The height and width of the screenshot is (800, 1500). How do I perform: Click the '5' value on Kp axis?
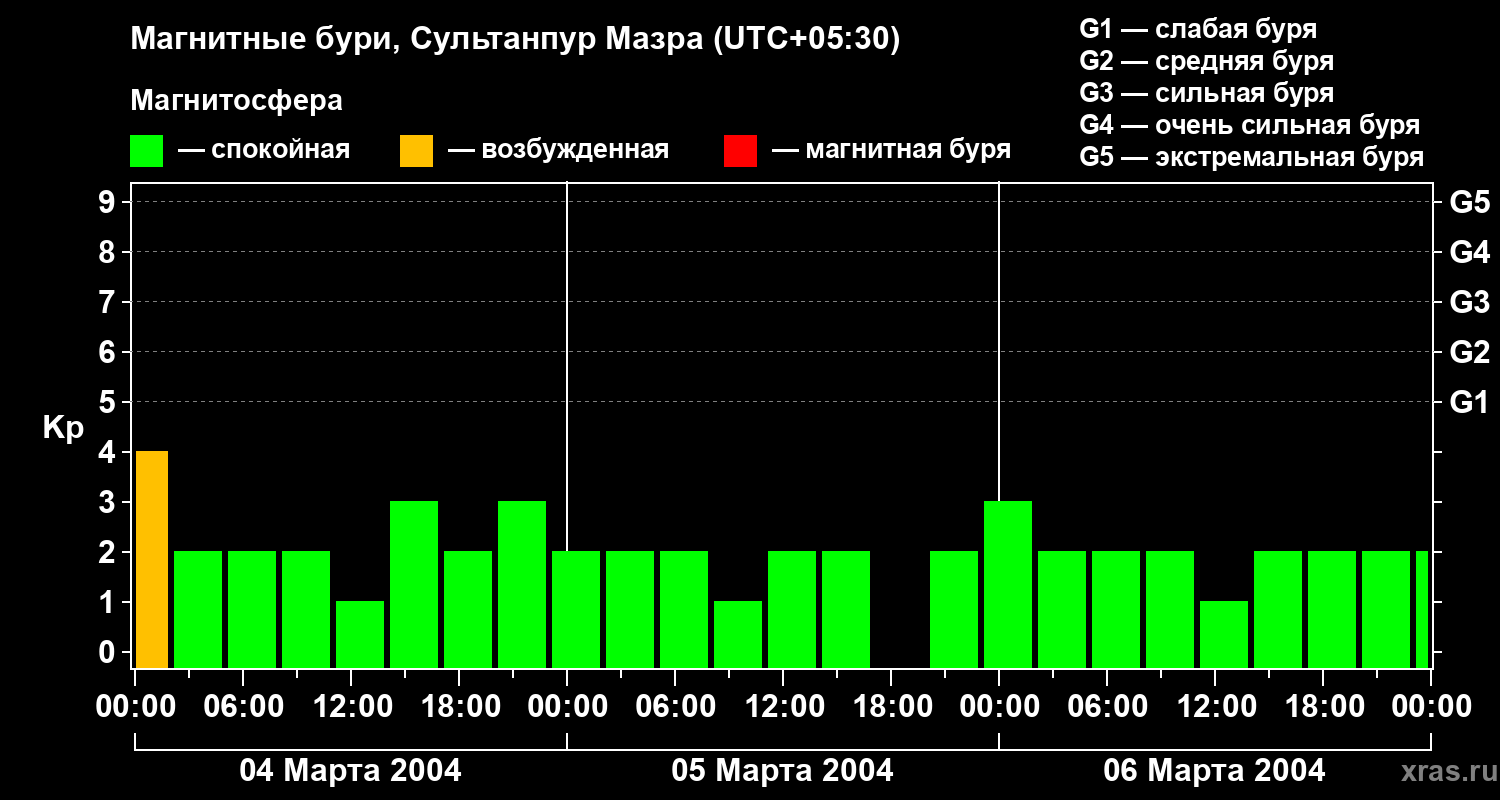pos(109,402)
